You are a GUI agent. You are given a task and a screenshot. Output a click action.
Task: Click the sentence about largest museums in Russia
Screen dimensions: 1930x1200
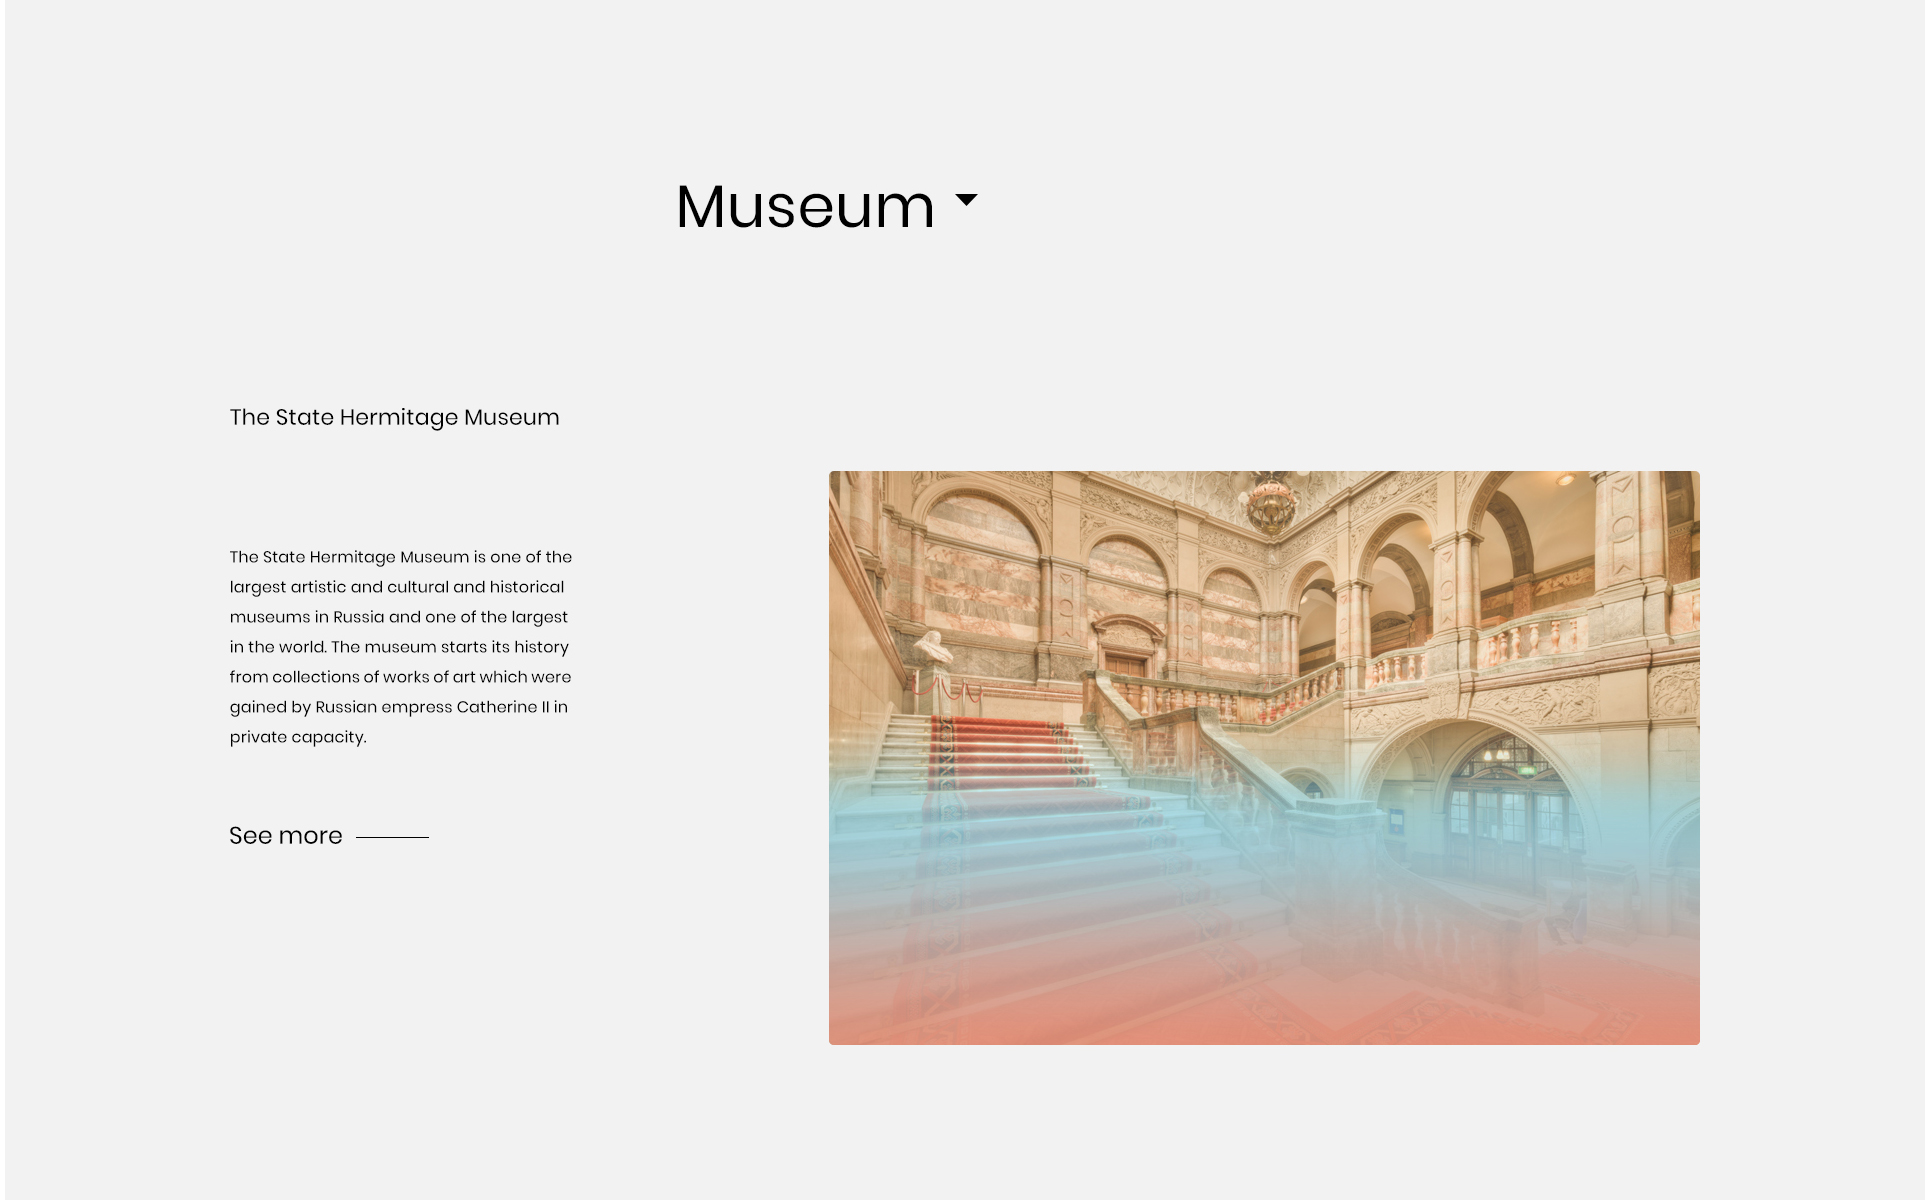pos(398,617)
